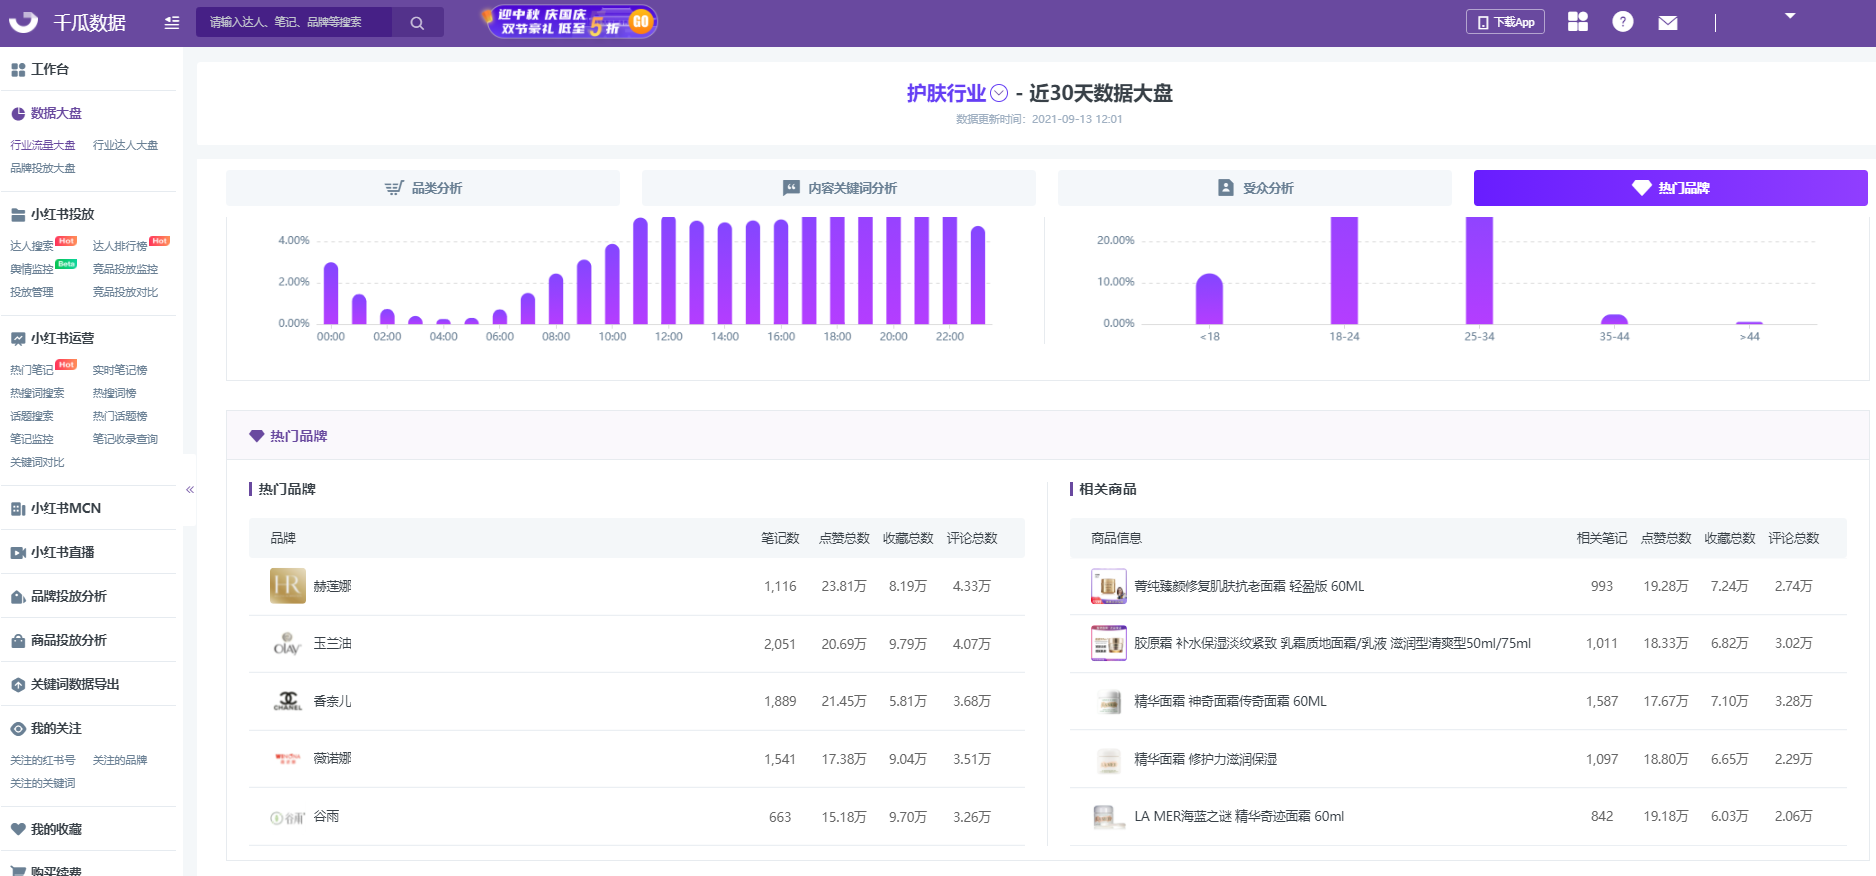Switch to the 品类分析 tab
The height and width of the screenshot is (876, 1876).
423,188
